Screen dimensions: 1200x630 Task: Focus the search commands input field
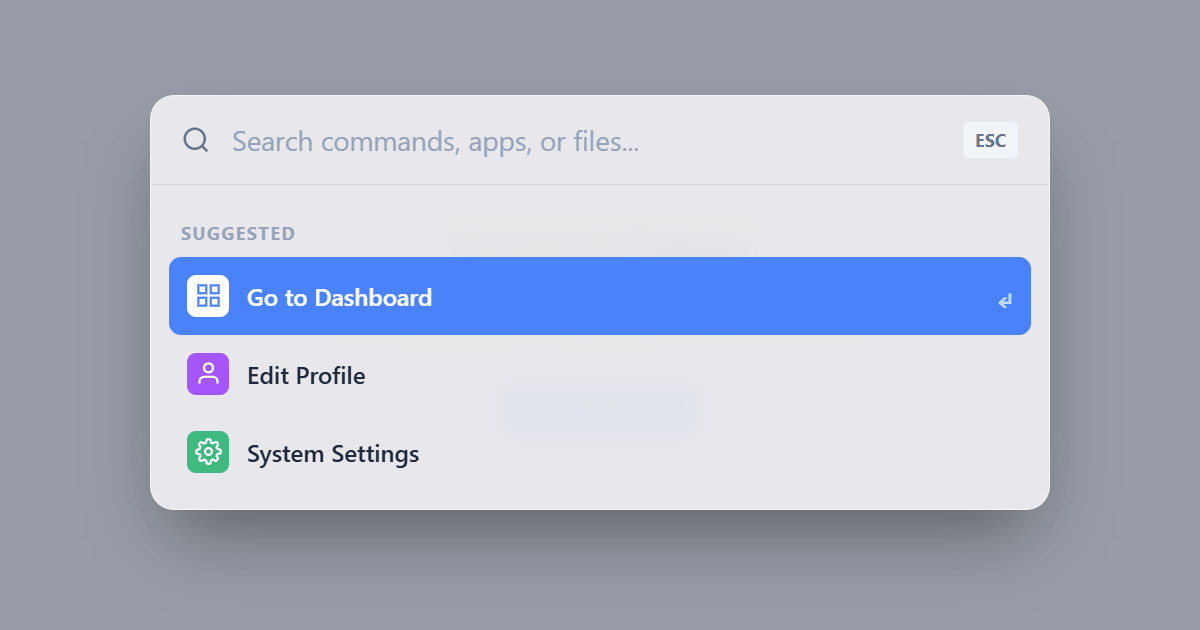[590, 141]
